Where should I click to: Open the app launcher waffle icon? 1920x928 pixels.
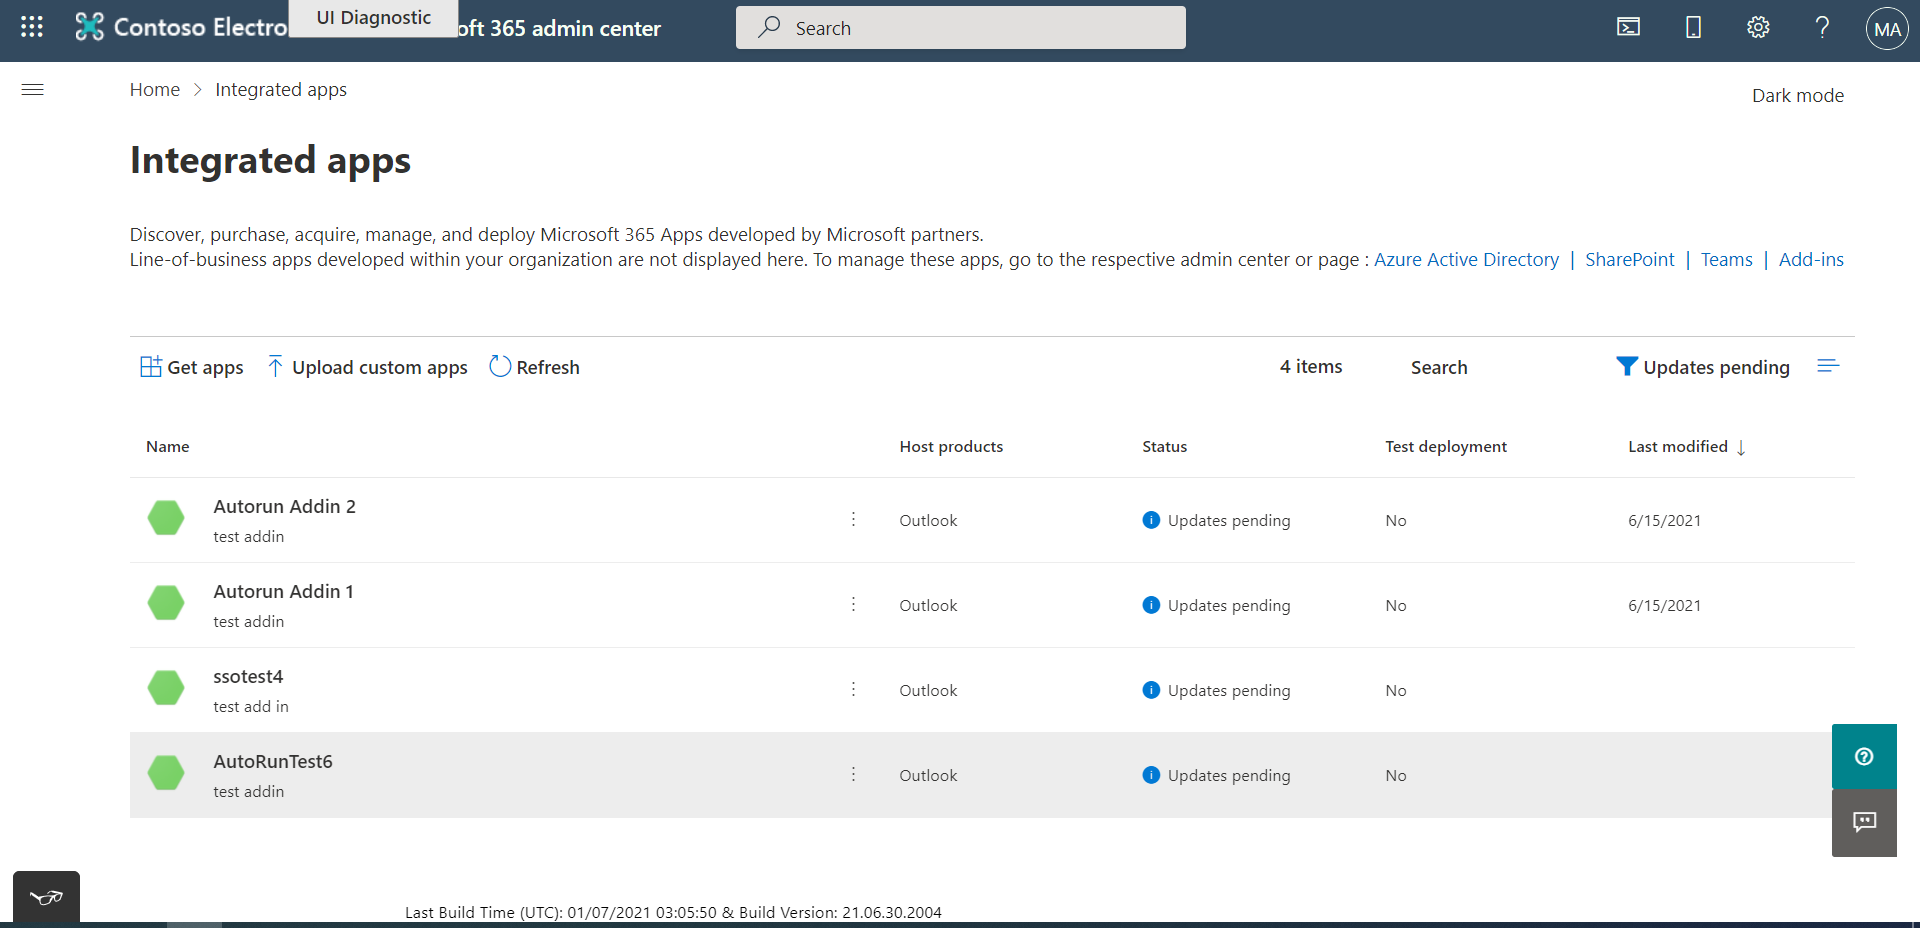click(x=32, y=27)
